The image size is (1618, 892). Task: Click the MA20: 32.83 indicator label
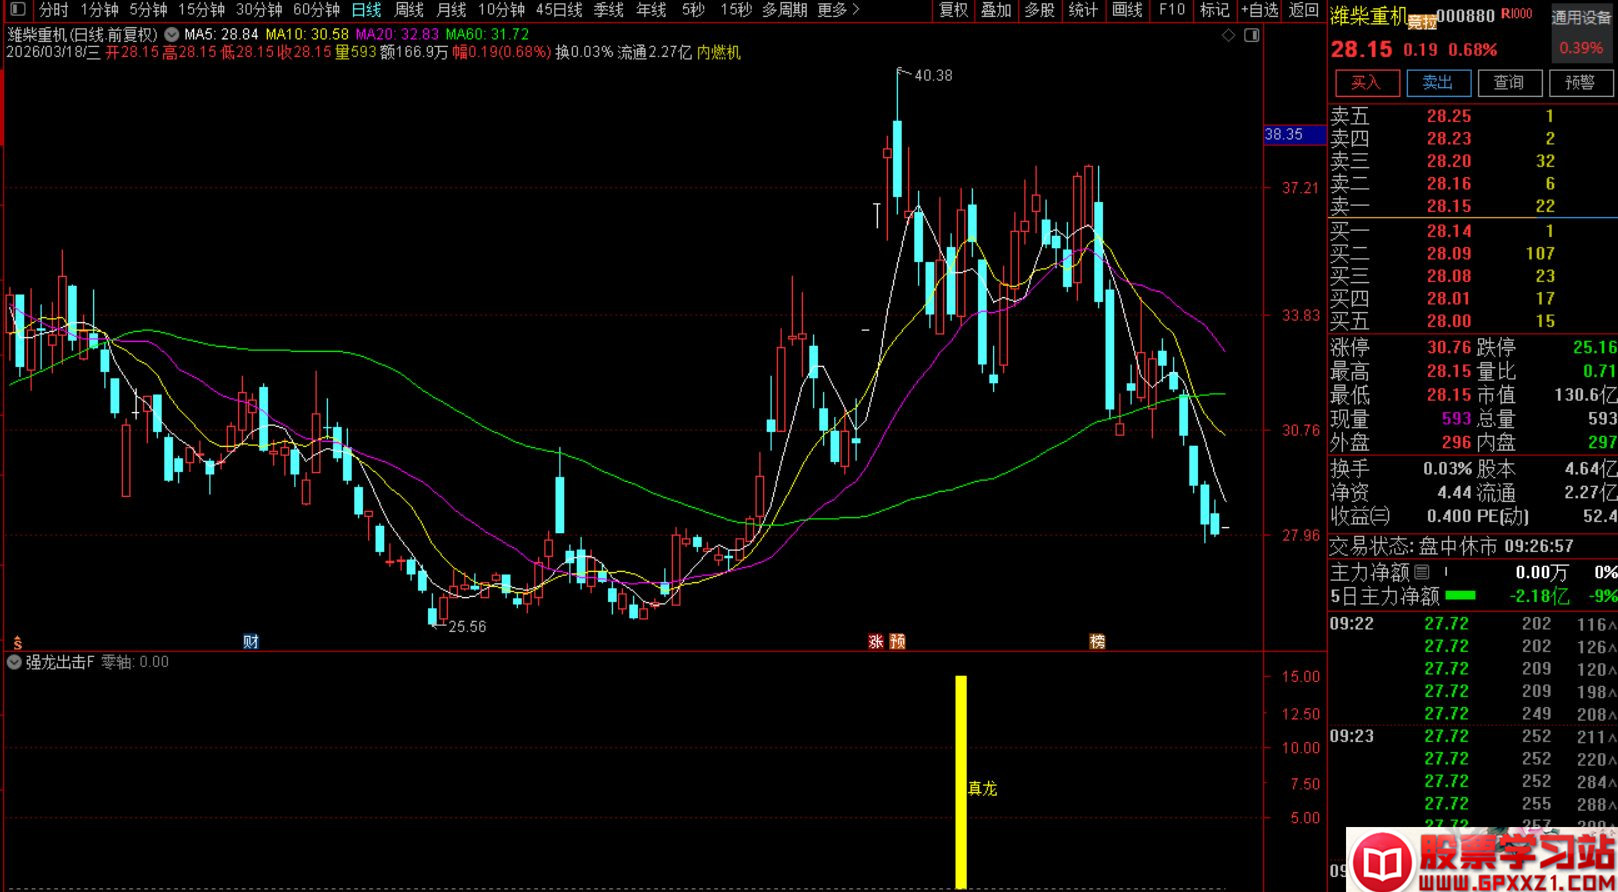[398, 34]
